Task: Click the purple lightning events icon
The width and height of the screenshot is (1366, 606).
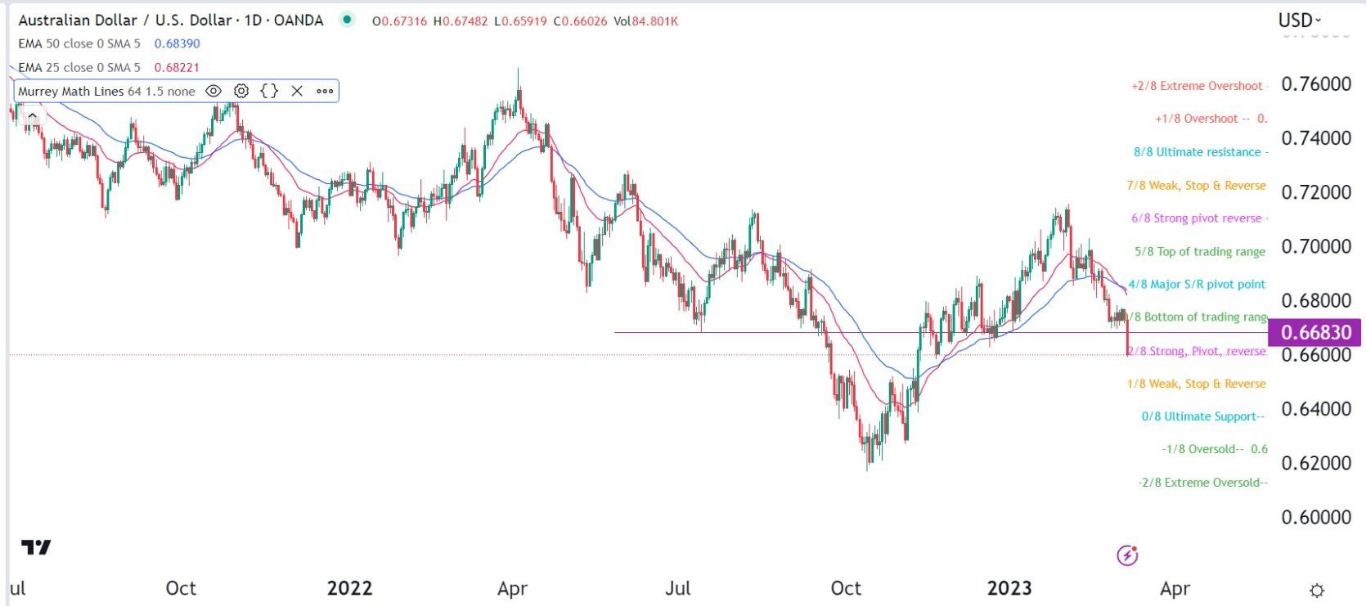Action: [x=1128, y=555]
